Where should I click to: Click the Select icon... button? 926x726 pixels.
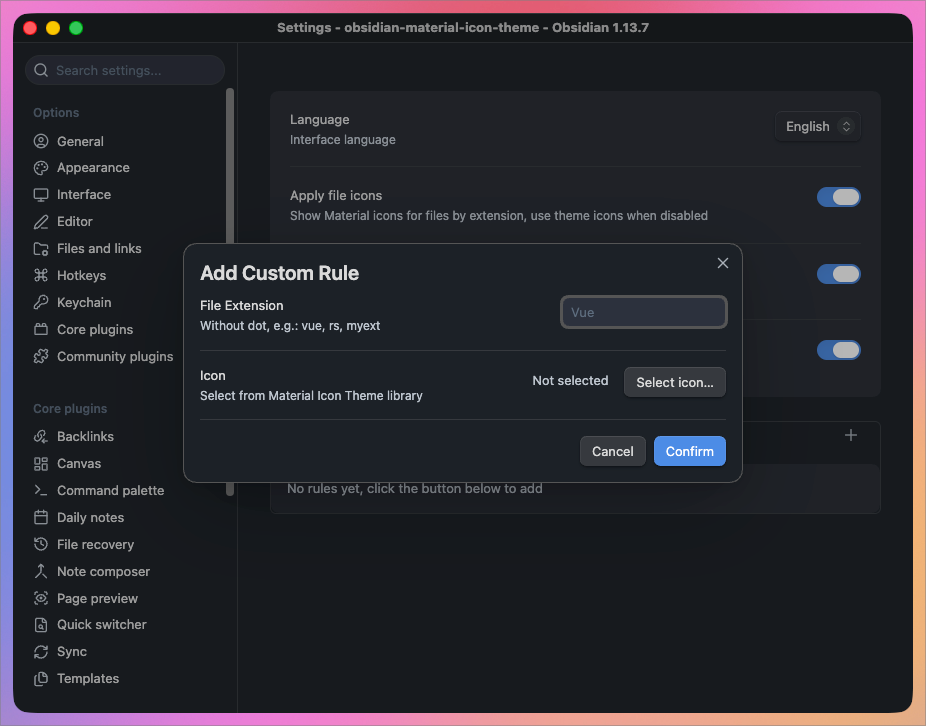point(674,382)
